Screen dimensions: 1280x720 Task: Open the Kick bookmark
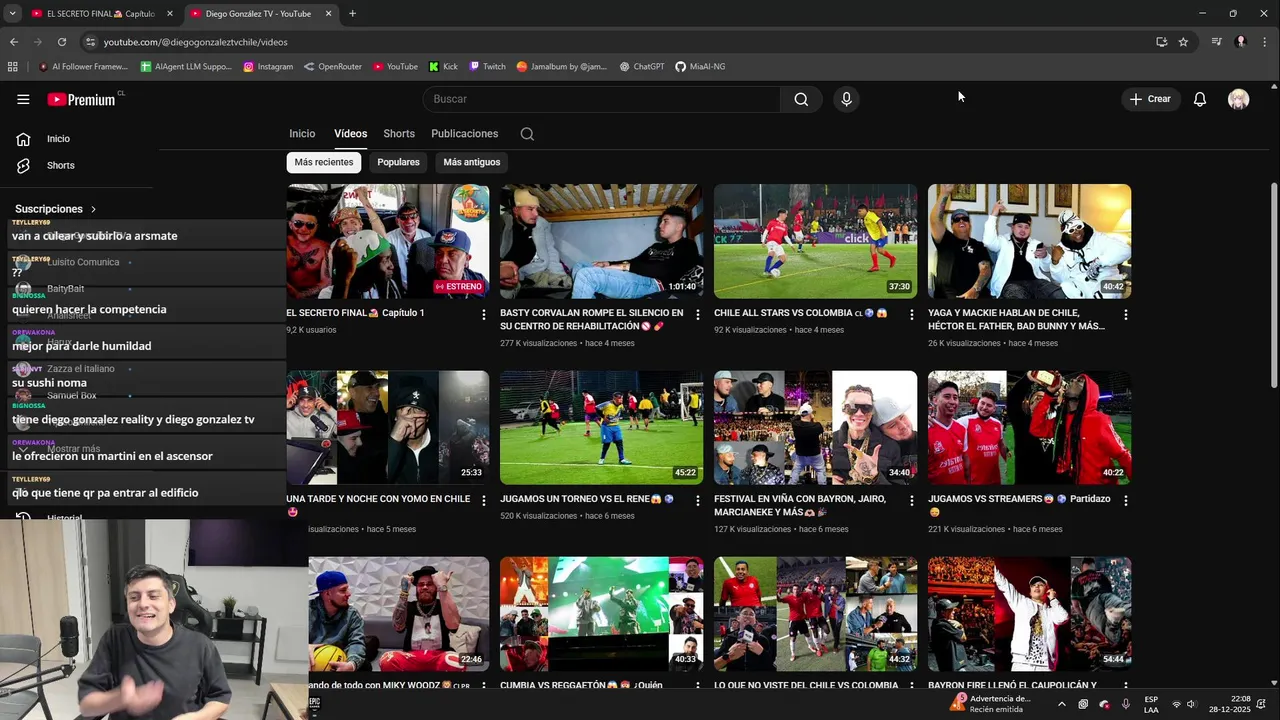[443, 67]
